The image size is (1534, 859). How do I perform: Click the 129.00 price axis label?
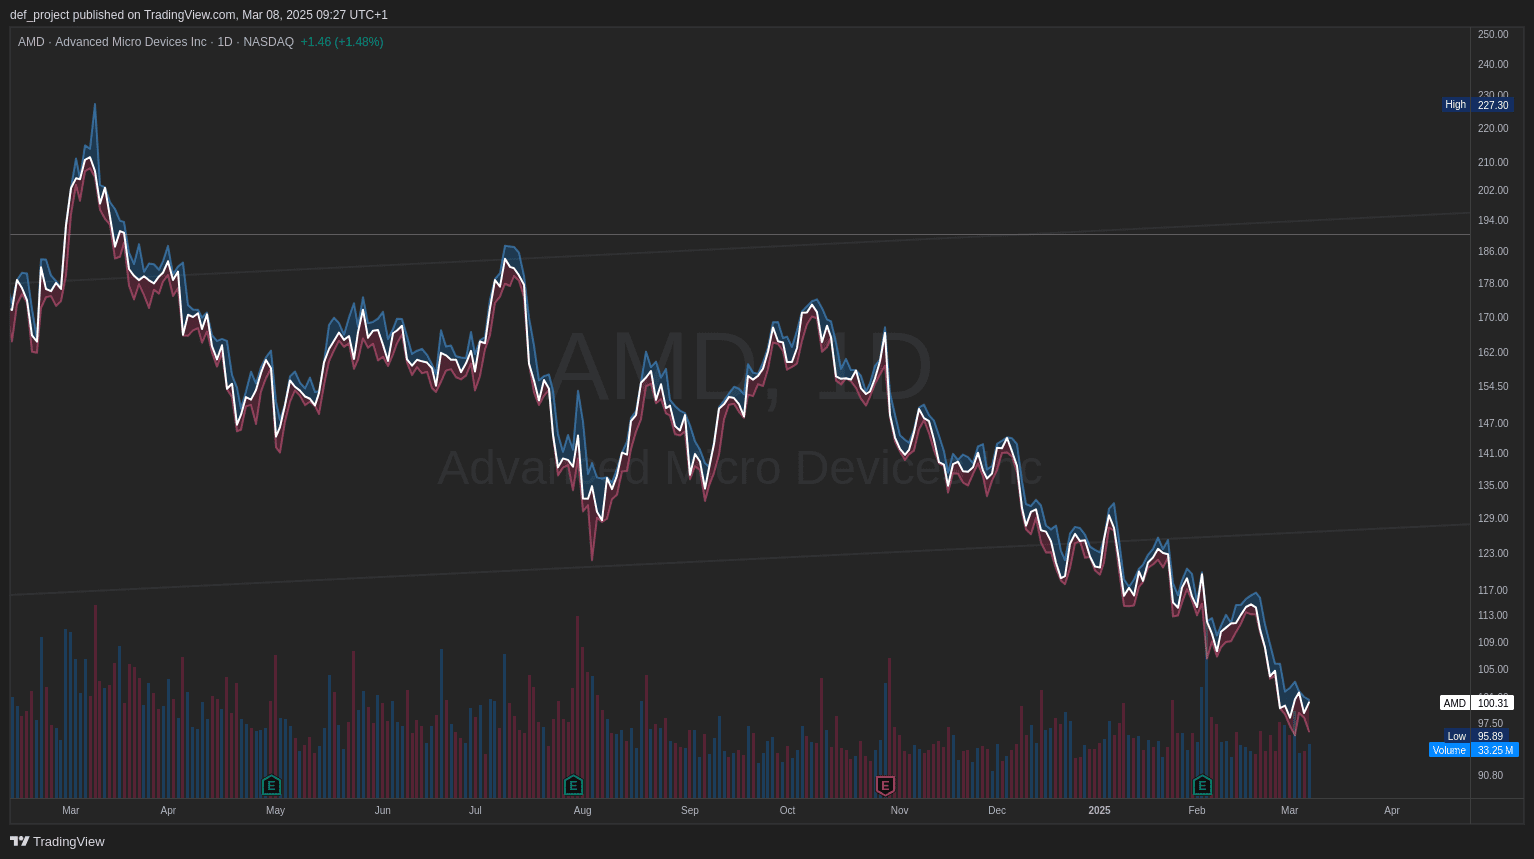pyautogui.click(x=1493, y=518)
